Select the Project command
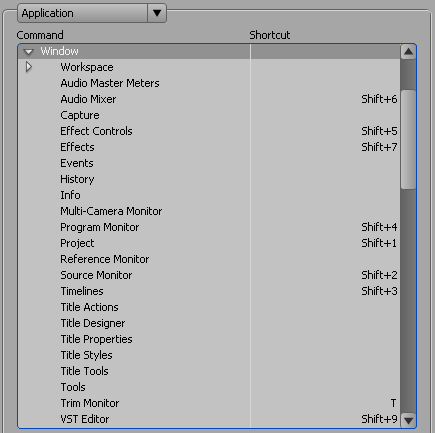The height and width of the screenshot is (433, 435). (x=77, y=243)
